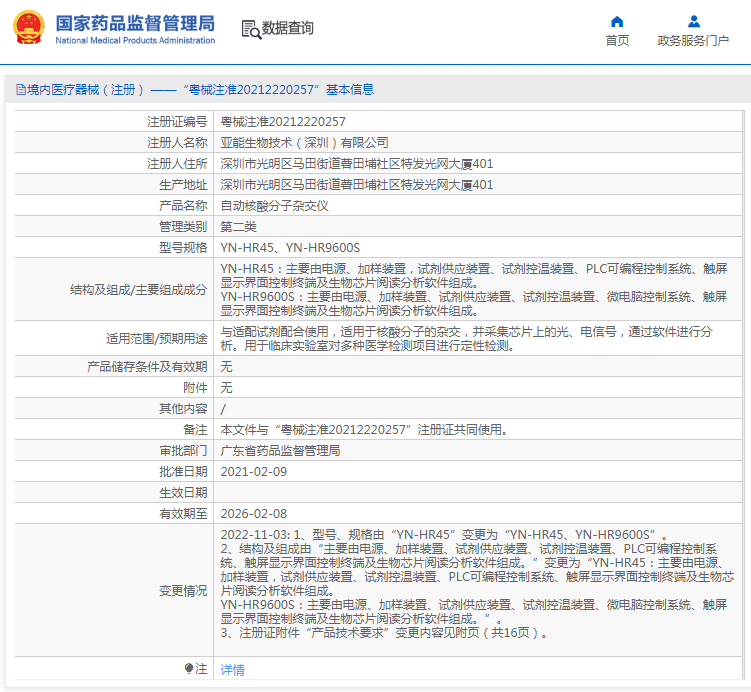Click the 结构及组成/主要组成成分 label
This screenshot has width=751, height=692.
pyautogui.click(x=138, y=290)
